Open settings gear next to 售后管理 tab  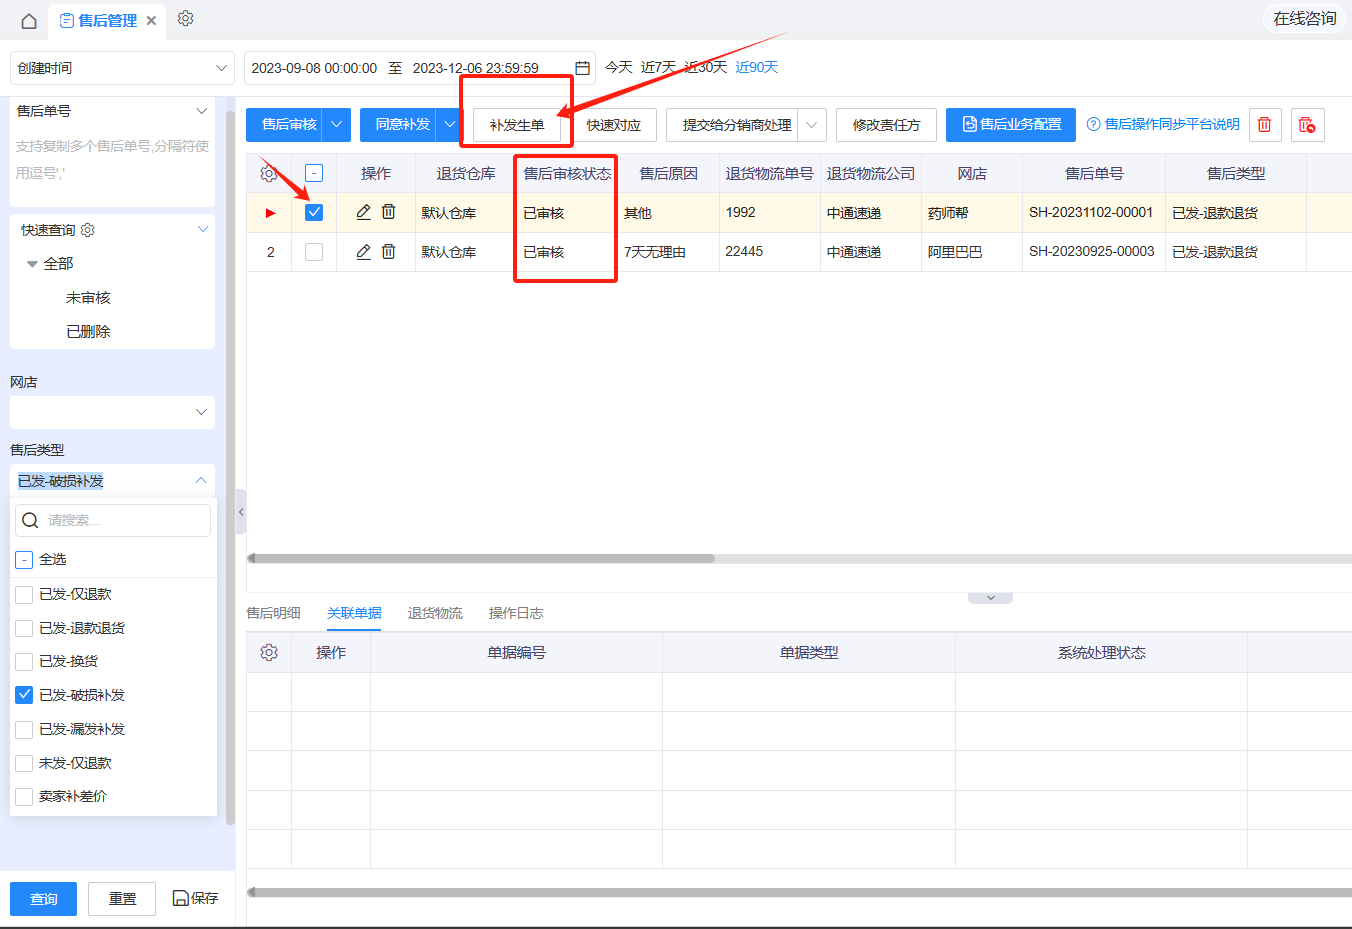185,18
